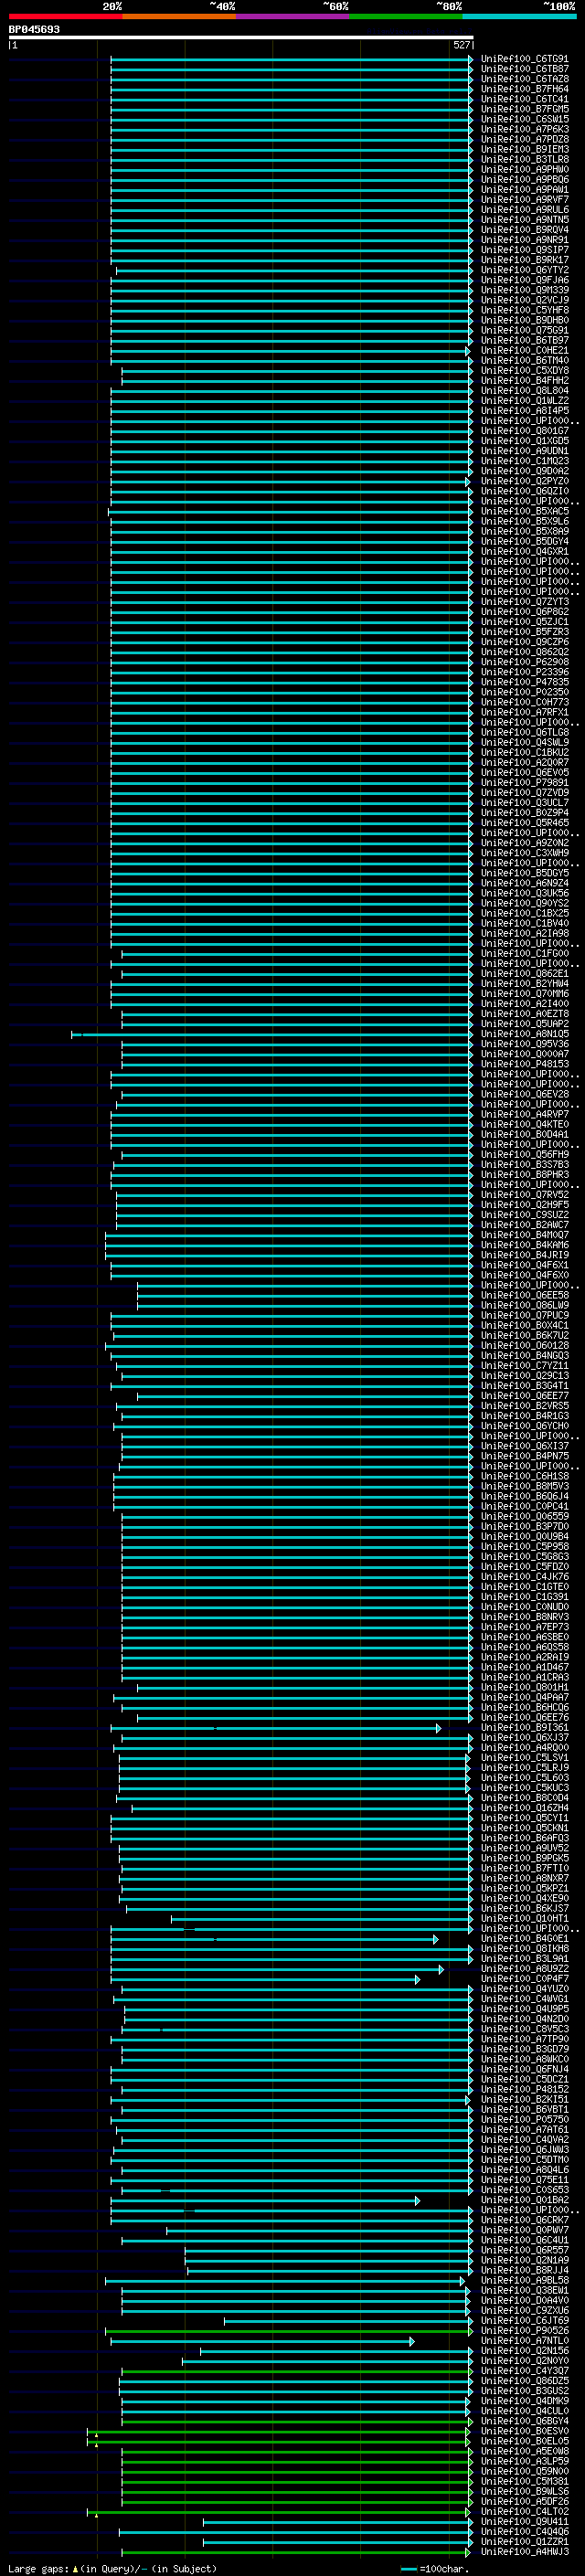Screen dimensions: 585x2576
Task: Select UniRef100_Q6YTY2 in the list
Action: pyautogui.click(x=524, y=270)
